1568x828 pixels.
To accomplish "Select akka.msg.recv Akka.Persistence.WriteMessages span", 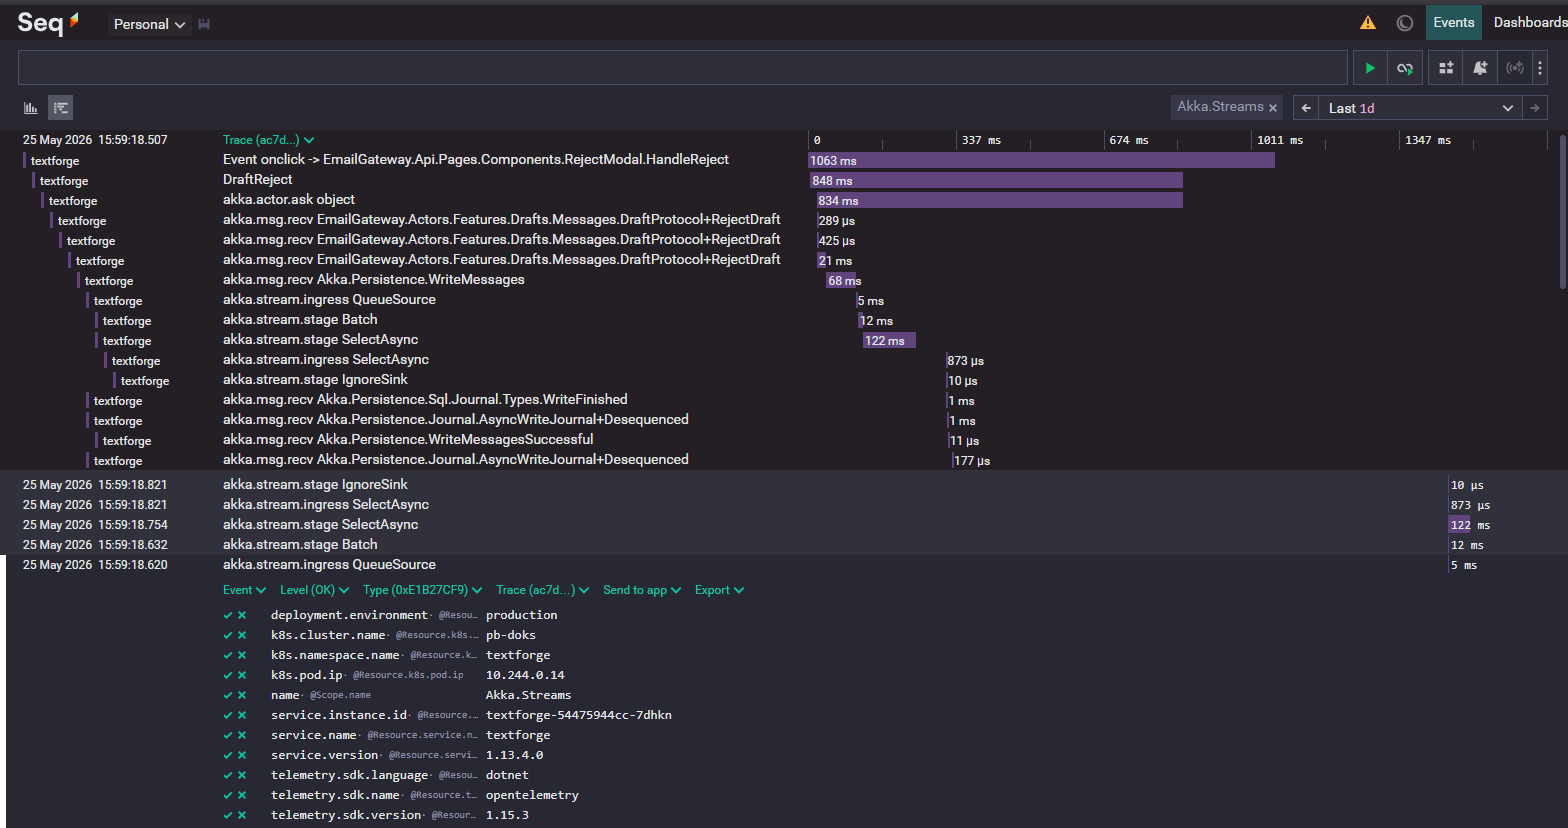I will point(374,280).
